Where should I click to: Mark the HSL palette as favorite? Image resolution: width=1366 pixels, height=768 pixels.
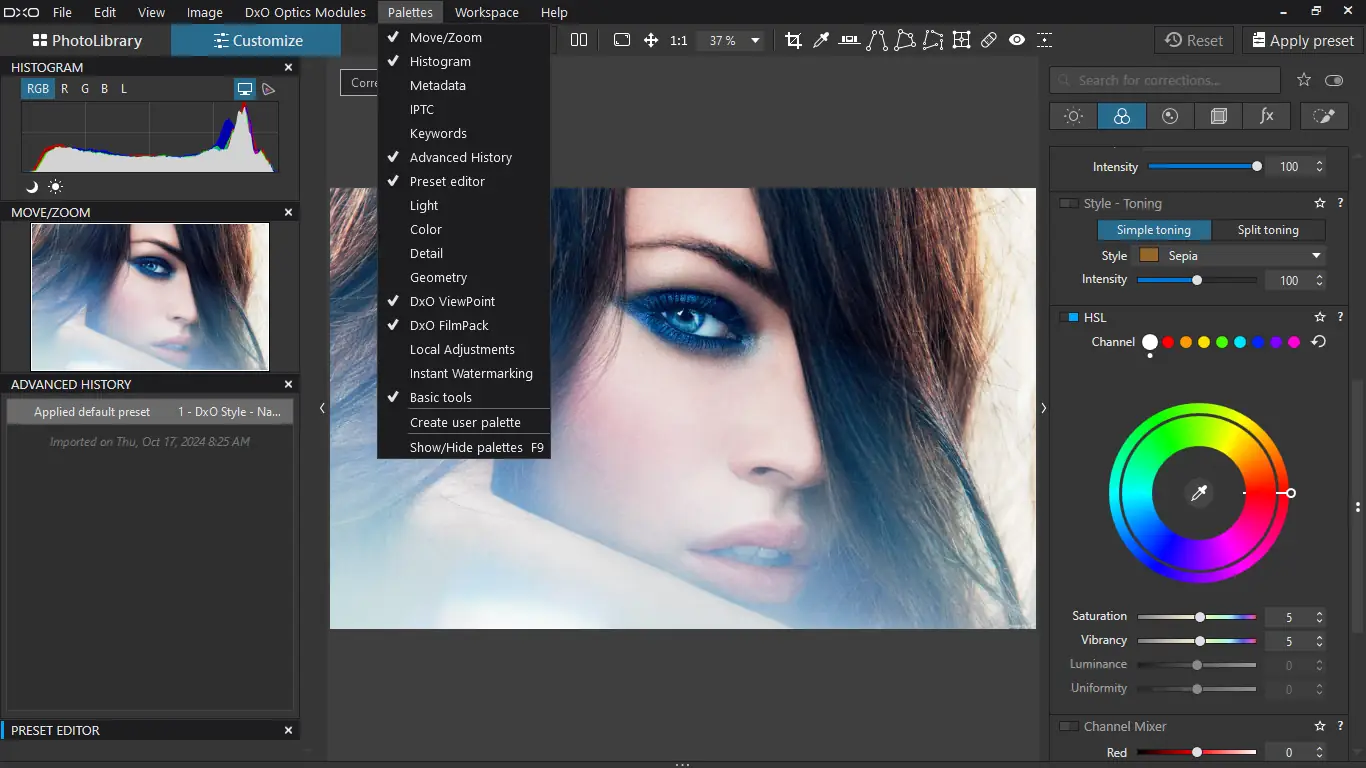[x=1320, y=317]
